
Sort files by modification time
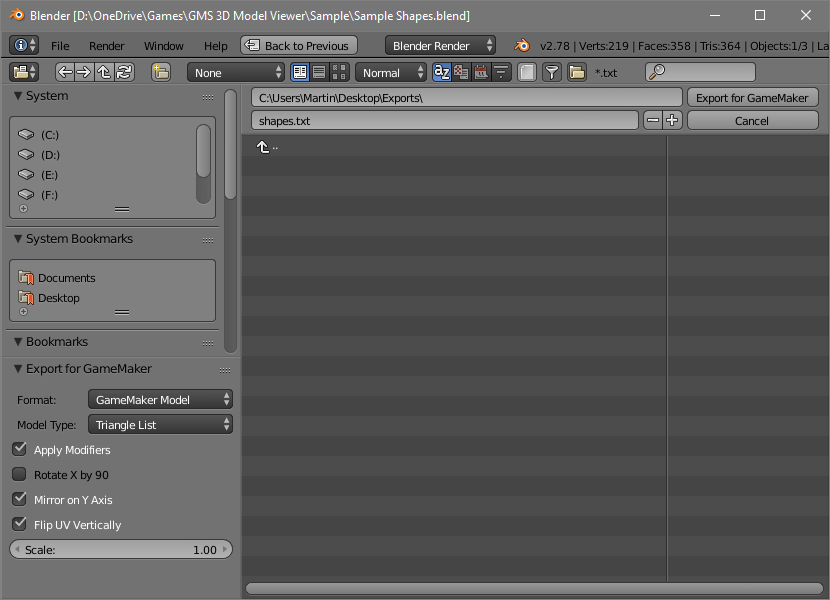coord(481,72)
